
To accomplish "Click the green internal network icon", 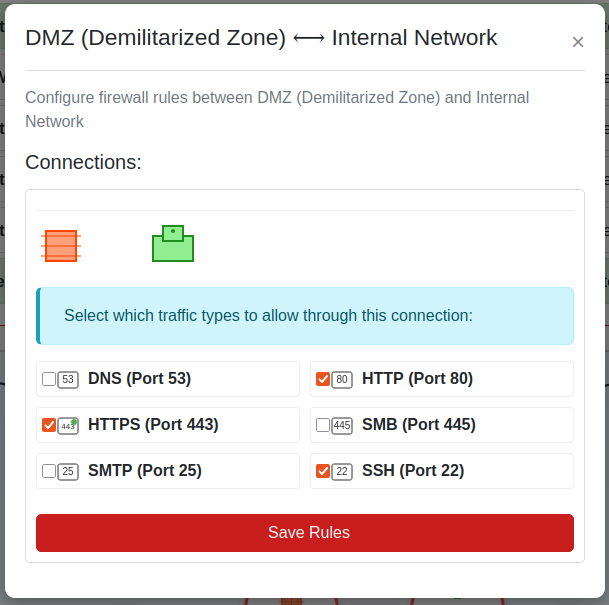I will click(173, 244).
